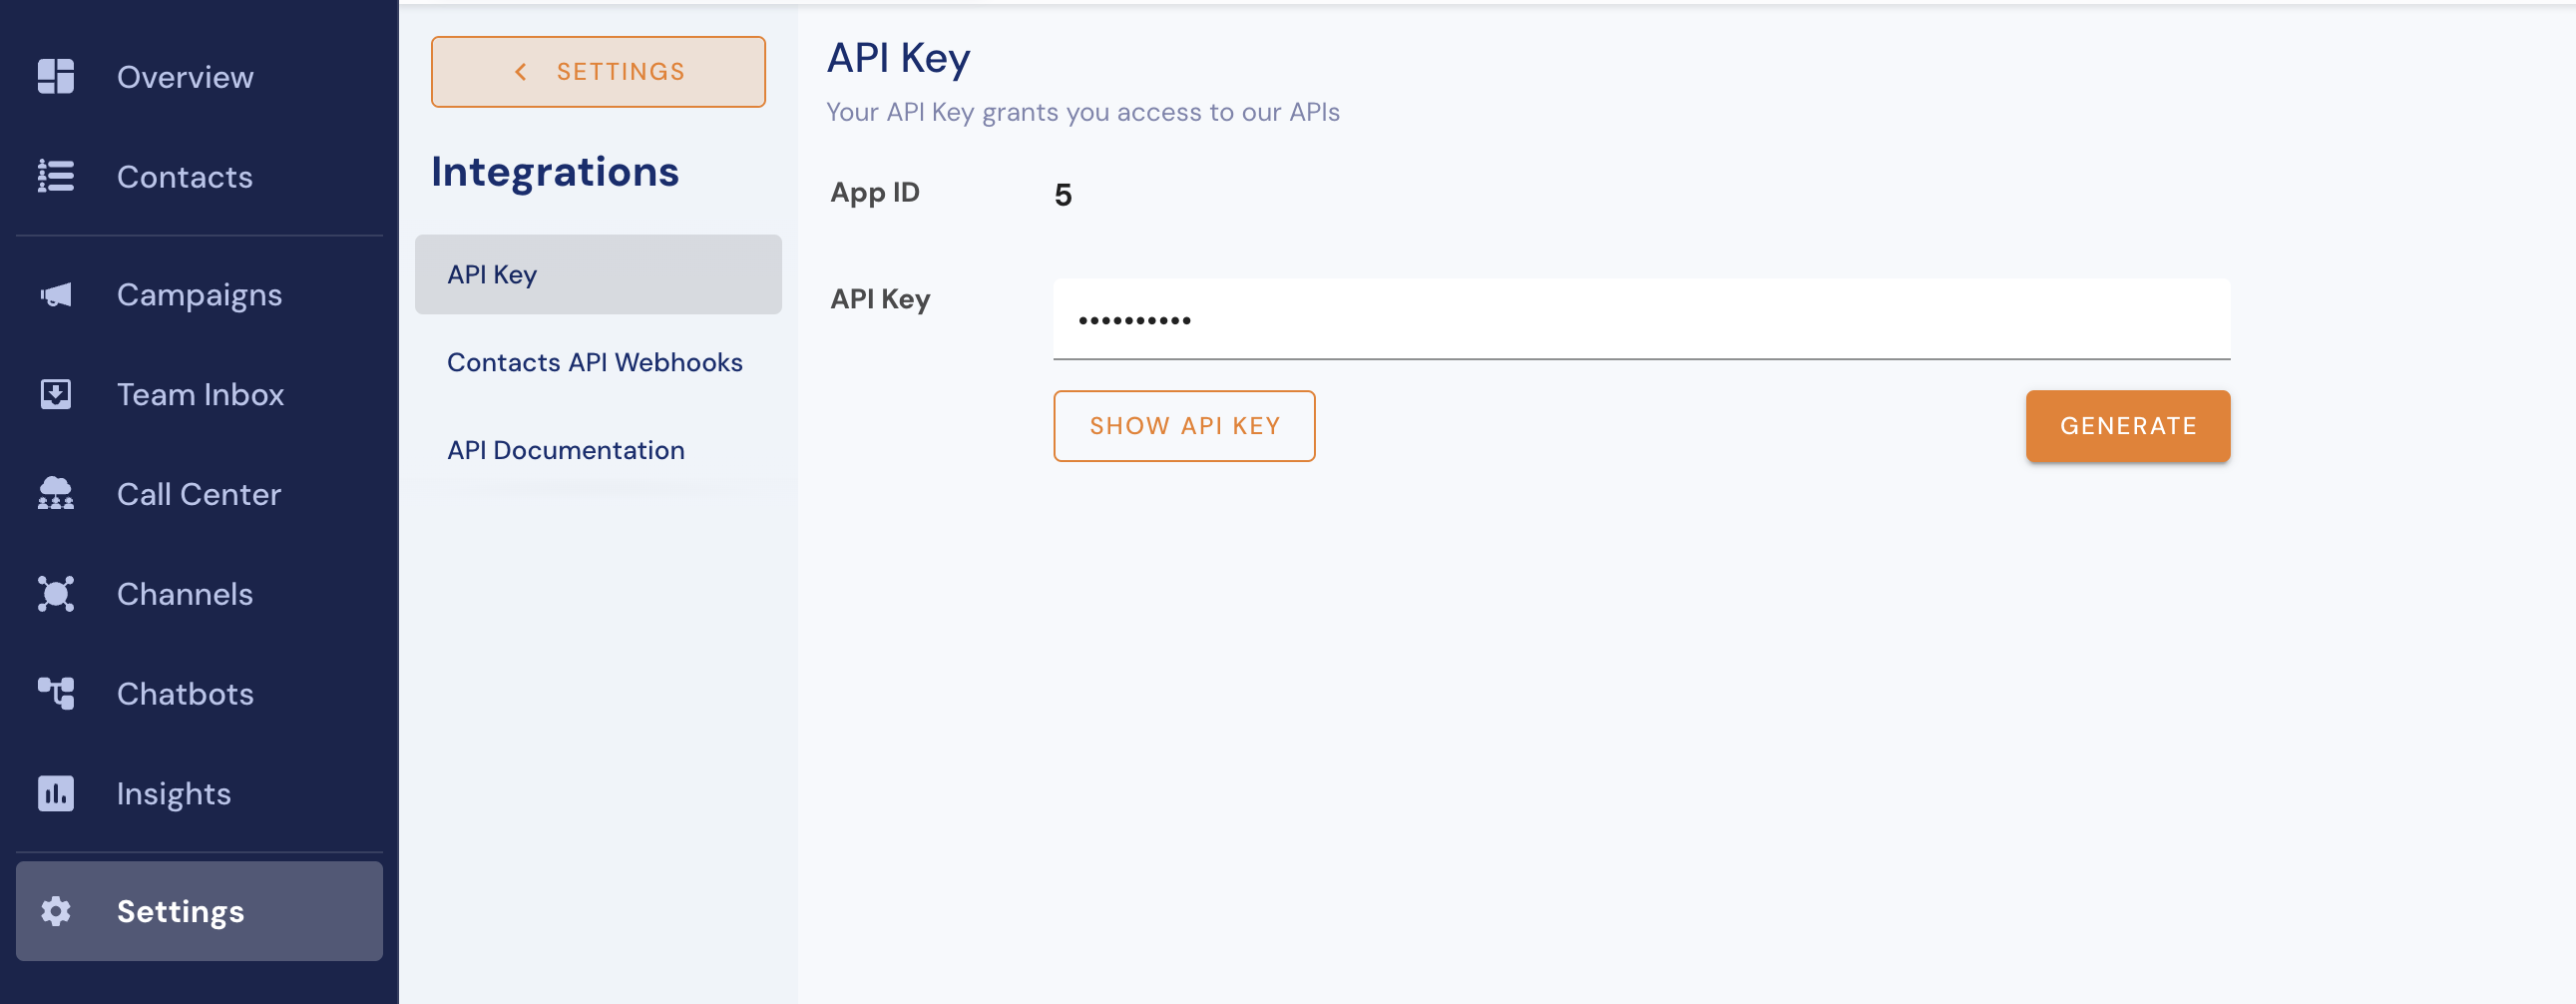Open Contacts API Webhooks section

[x=594, y=362]
